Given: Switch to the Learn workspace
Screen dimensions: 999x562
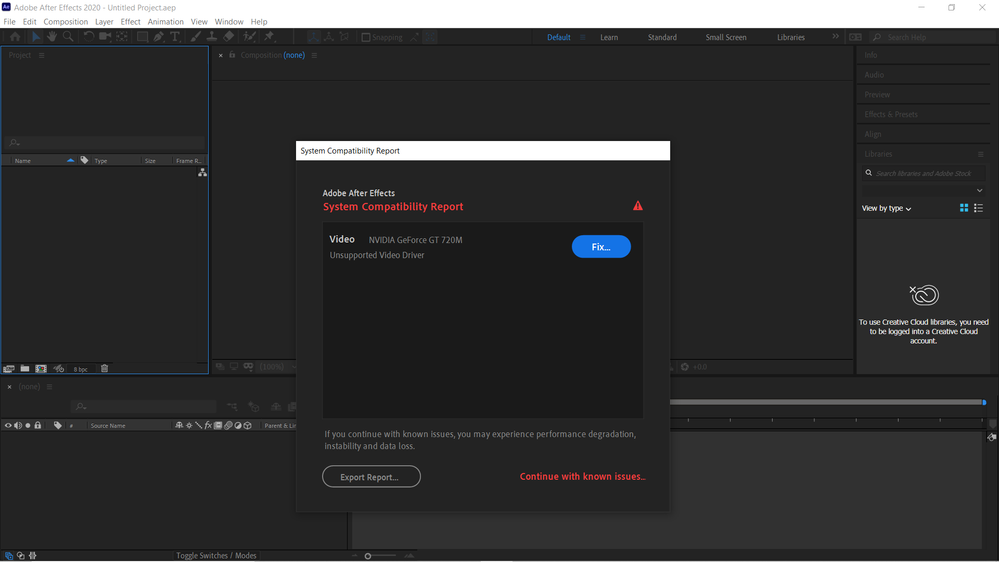Looking at the screenshot, I should (608, 38).
